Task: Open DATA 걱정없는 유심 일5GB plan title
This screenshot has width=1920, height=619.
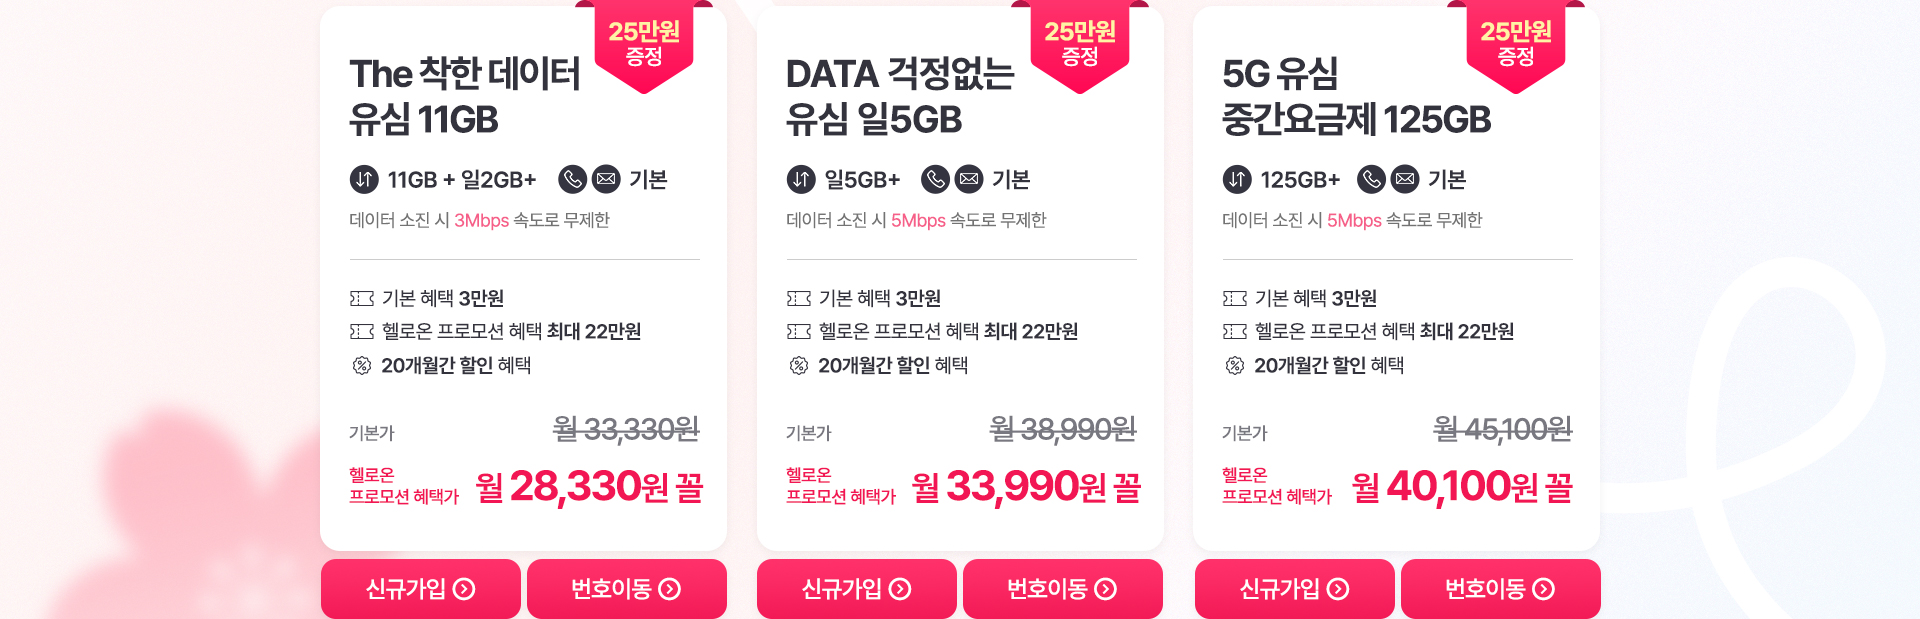Action: pos(900,96)
